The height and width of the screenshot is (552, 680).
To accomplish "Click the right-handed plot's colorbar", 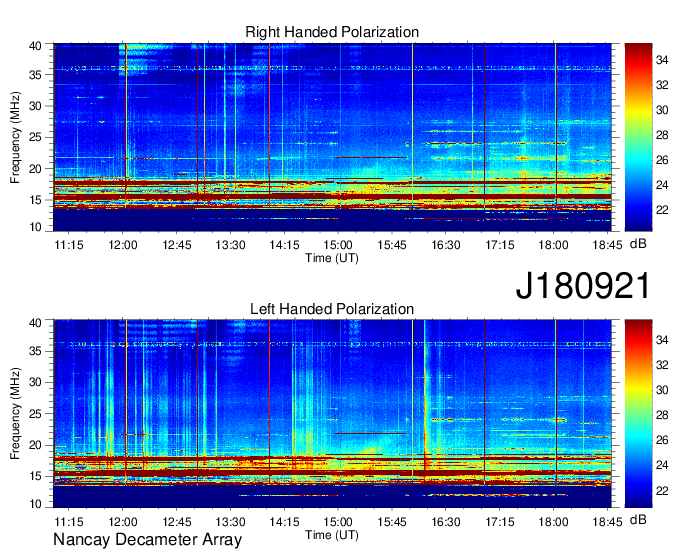I will point(638,137).
